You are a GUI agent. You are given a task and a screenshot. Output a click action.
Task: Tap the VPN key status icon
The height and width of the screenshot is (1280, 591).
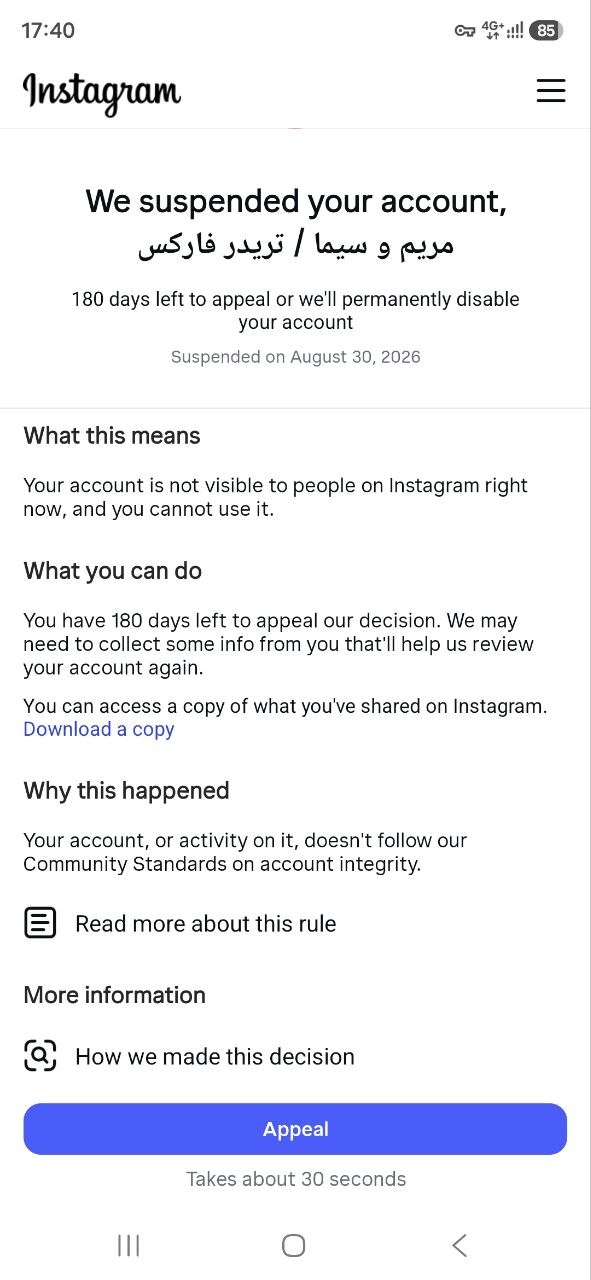[x=464, y=31]
